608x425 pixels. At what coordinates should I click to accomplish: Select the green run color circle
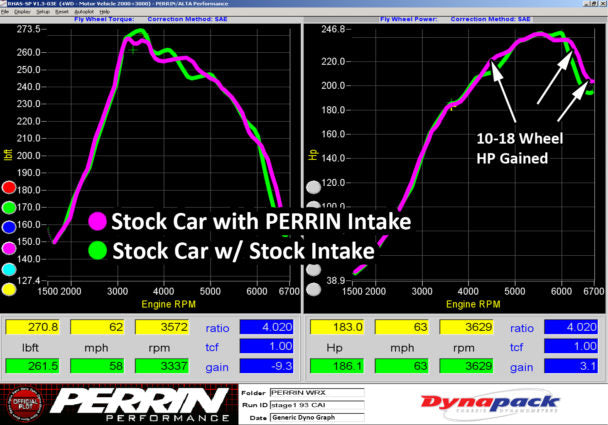point(9,207)
